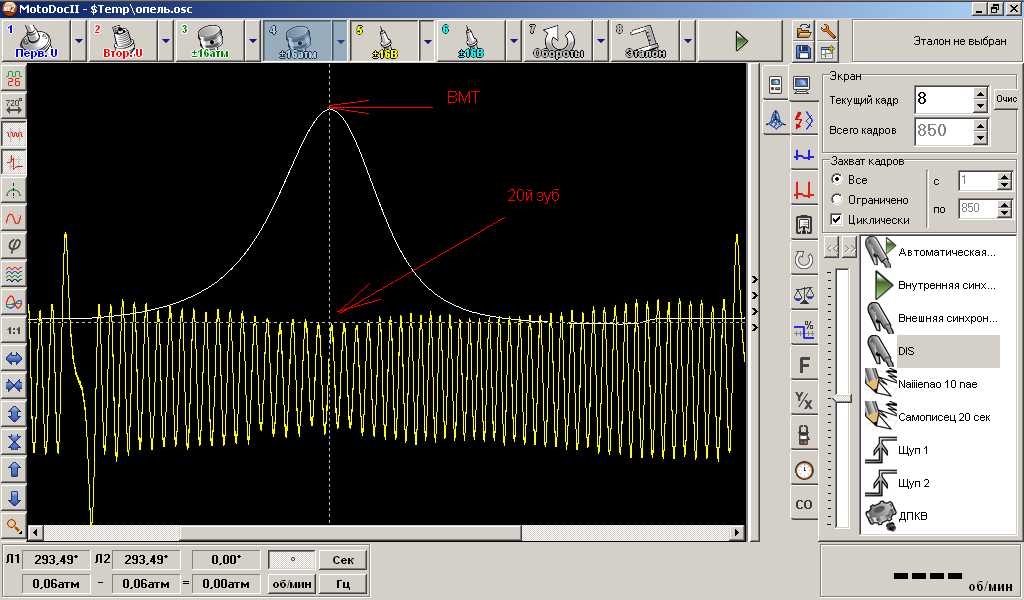
Task: Click the channel 7 Обороты button
Action: click(x=557, y=42)
